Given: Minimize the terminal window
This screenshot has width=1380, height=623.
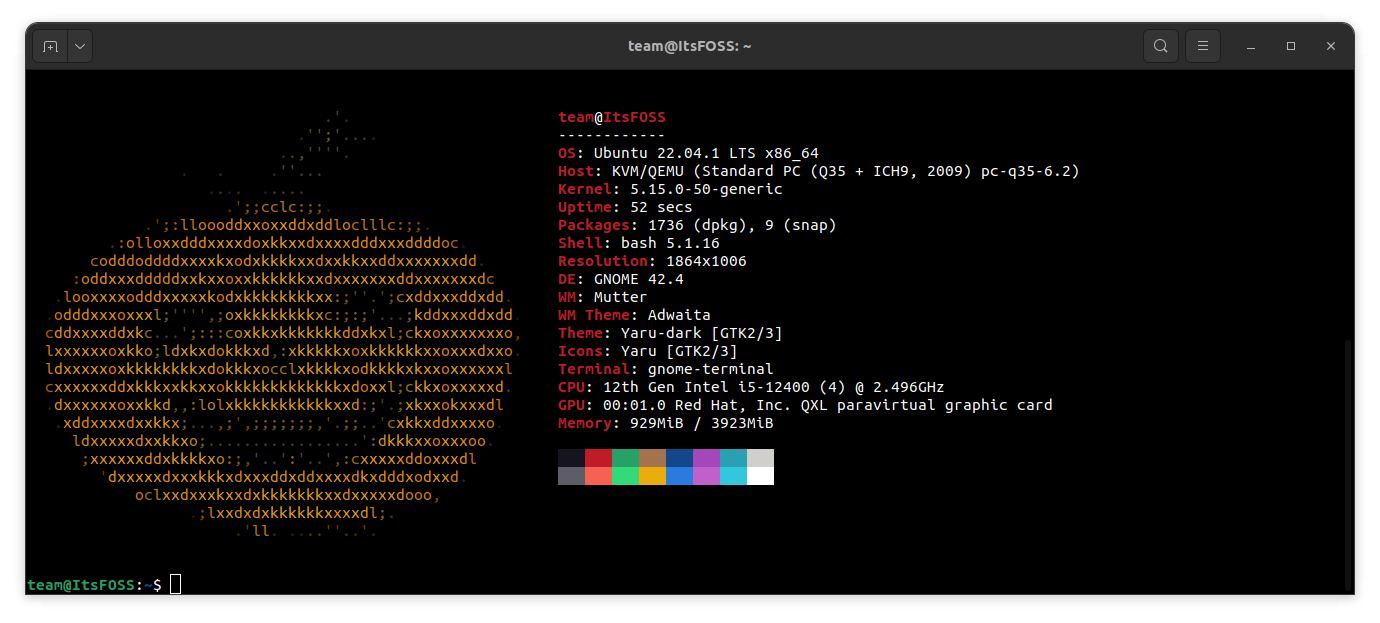Looking at the screenshot, I should (1251, 45).
